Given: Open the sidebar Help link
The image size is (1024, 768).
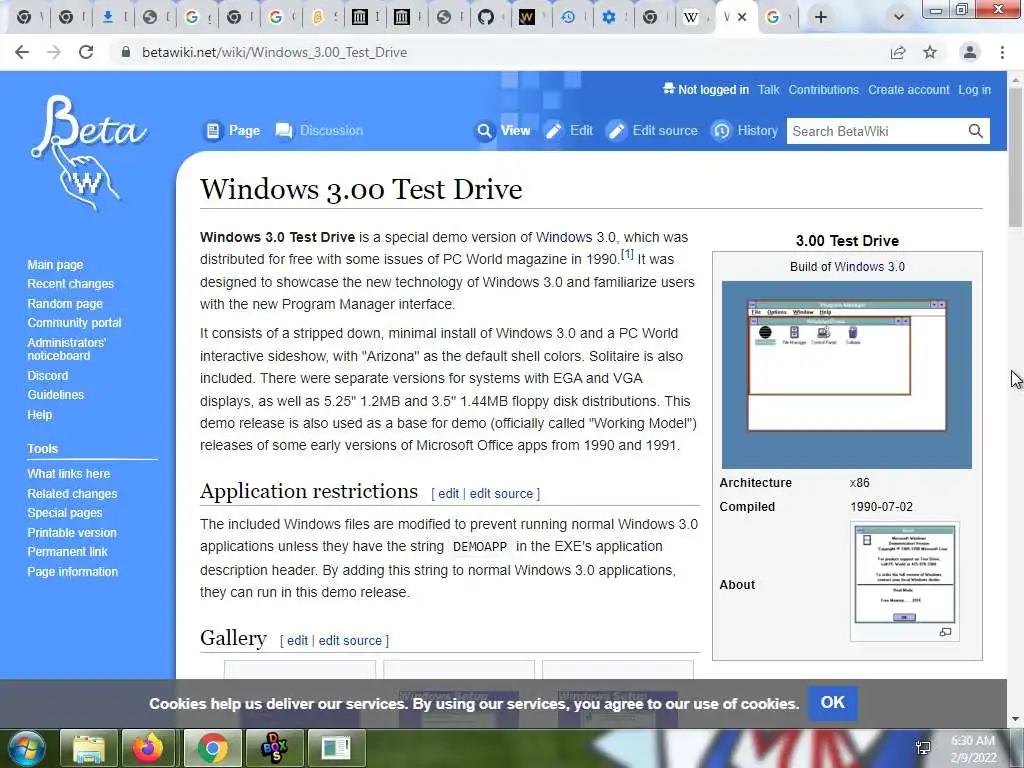Looking at the screenshot, I should pos(39,415).
